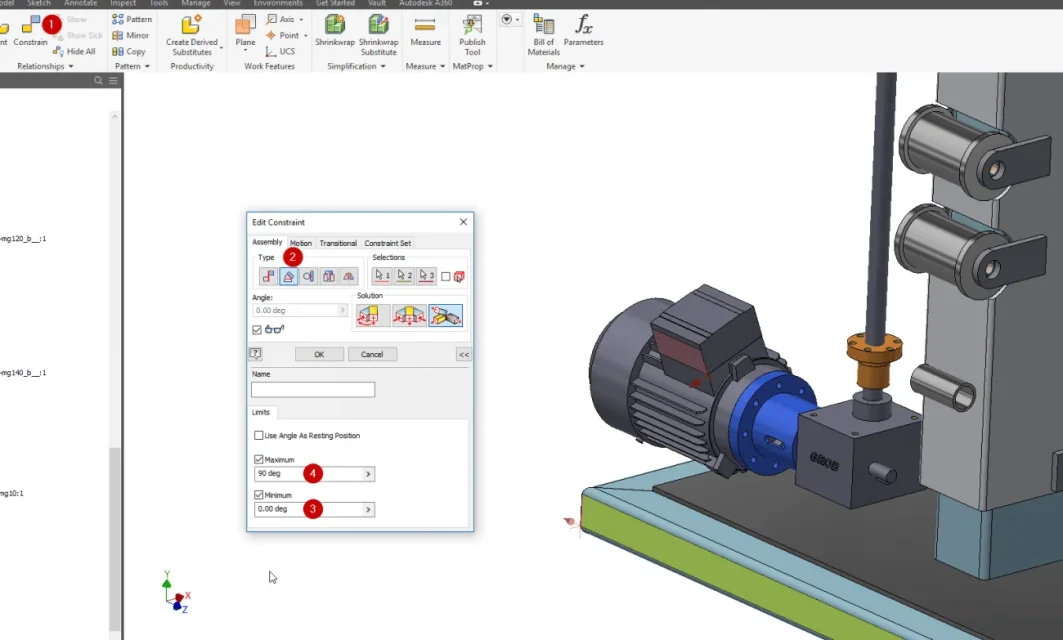Expand the MatProp panel dropdown
This screenshot has width=1063, height=640.
[490, 66]
